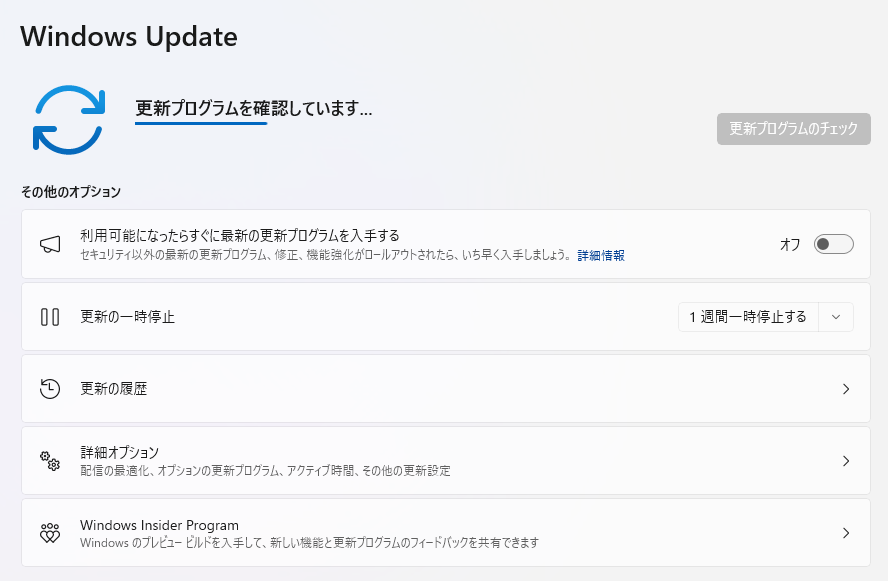Click the 更新の履歴 label
The height and width of the screenshot is (581, 888).
(113, 388)
